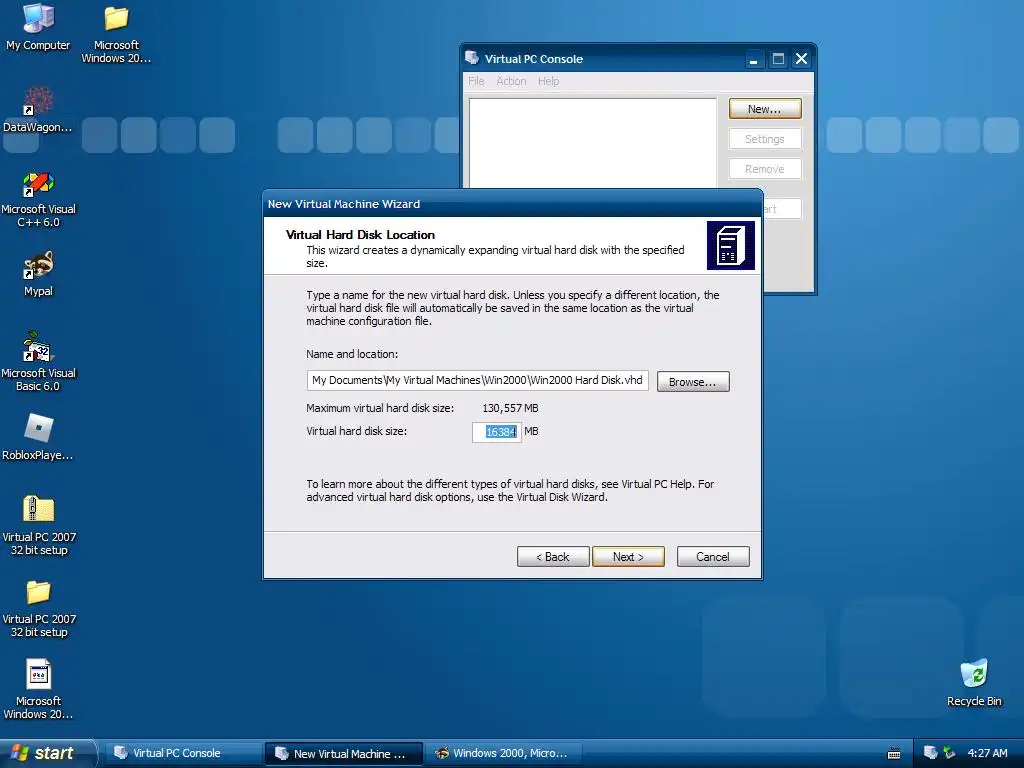
Task: Cancel the New Virtual Machine Wizard
Action: 713,556
